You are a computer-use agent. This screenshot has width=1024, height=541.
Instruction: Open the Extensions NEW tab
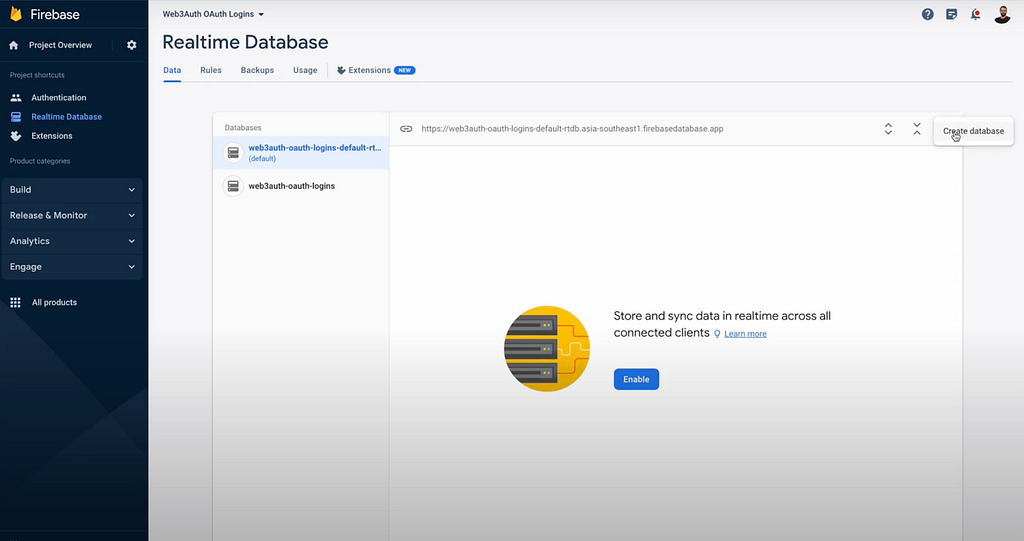point(376,70)
